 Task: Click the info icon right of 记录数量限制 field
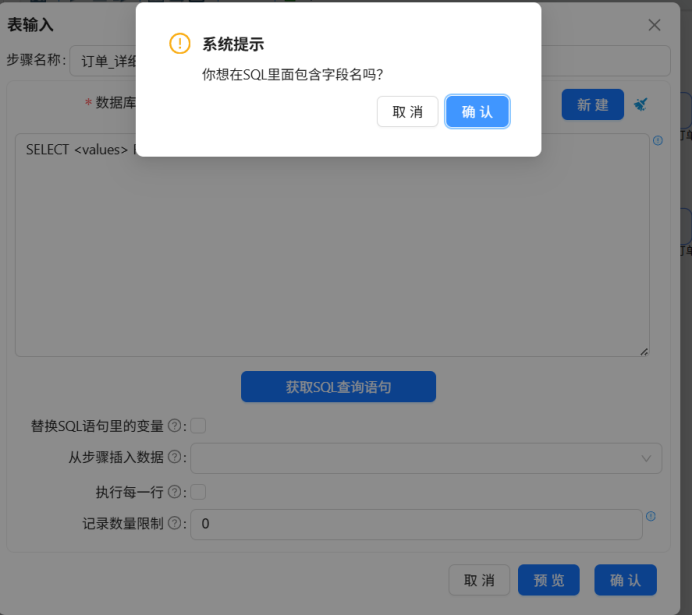(x=651, y=516)
